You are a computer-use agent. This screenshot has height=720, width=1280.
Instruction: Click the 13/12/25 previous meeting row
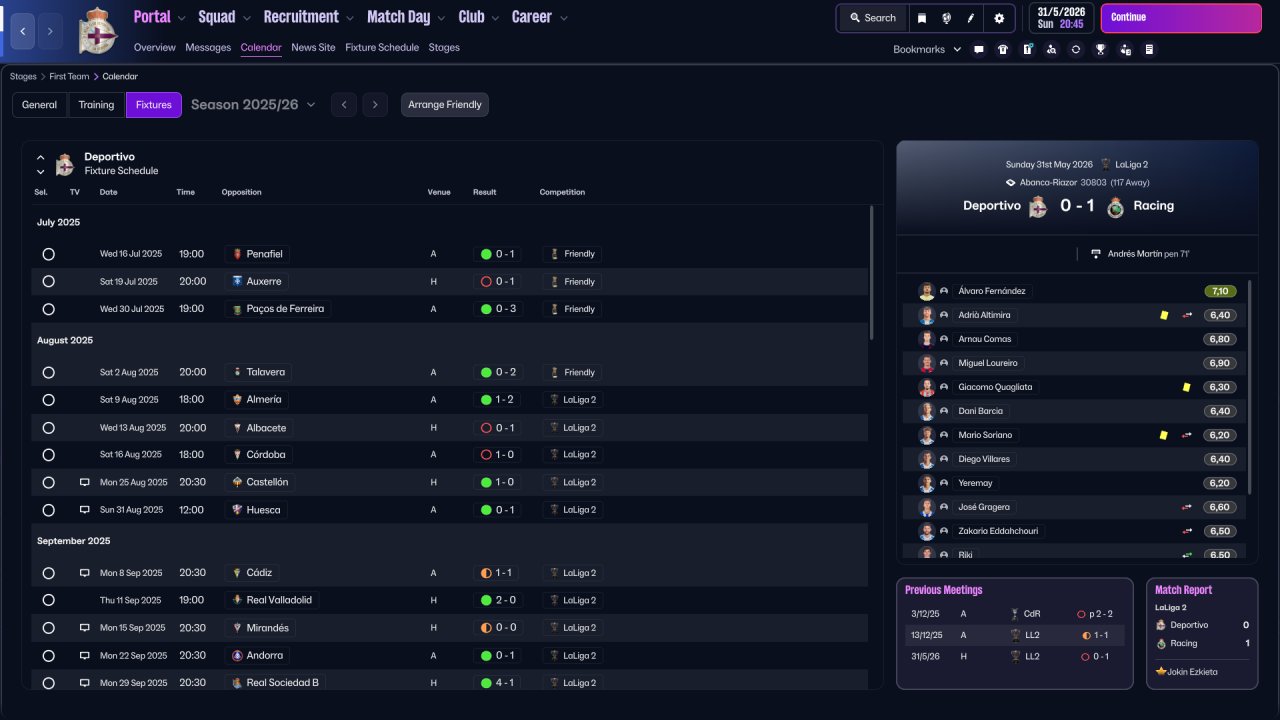click(x=1014, y=635)
